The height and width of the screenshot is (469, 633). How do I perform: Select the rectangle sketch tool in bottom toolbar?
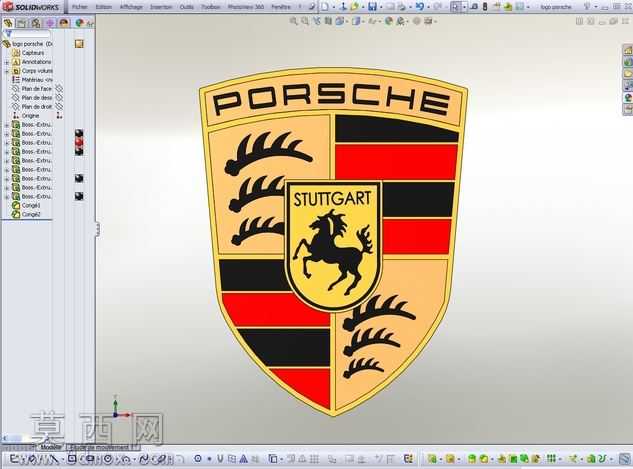pos(72,459)
